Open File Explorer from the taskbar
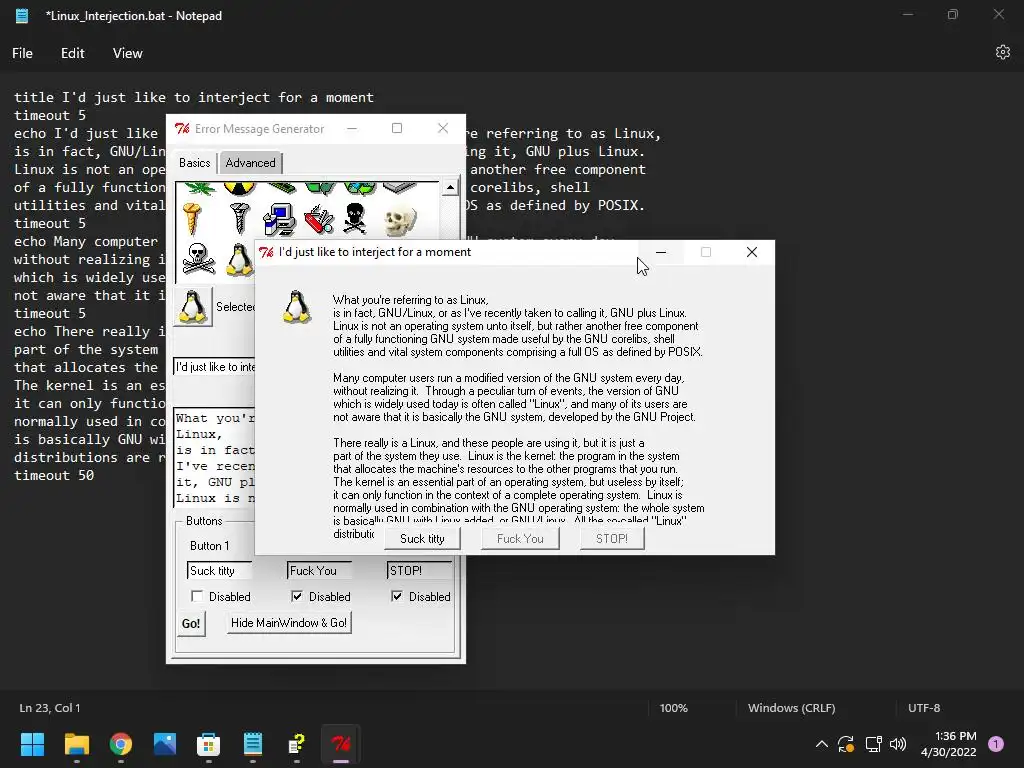 pyautogui.click(x=76, y=744)
